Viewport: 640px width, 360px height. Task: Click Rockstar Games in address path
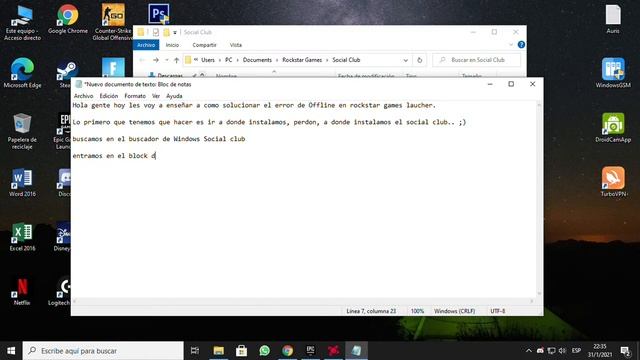click(x=302, y=60)
